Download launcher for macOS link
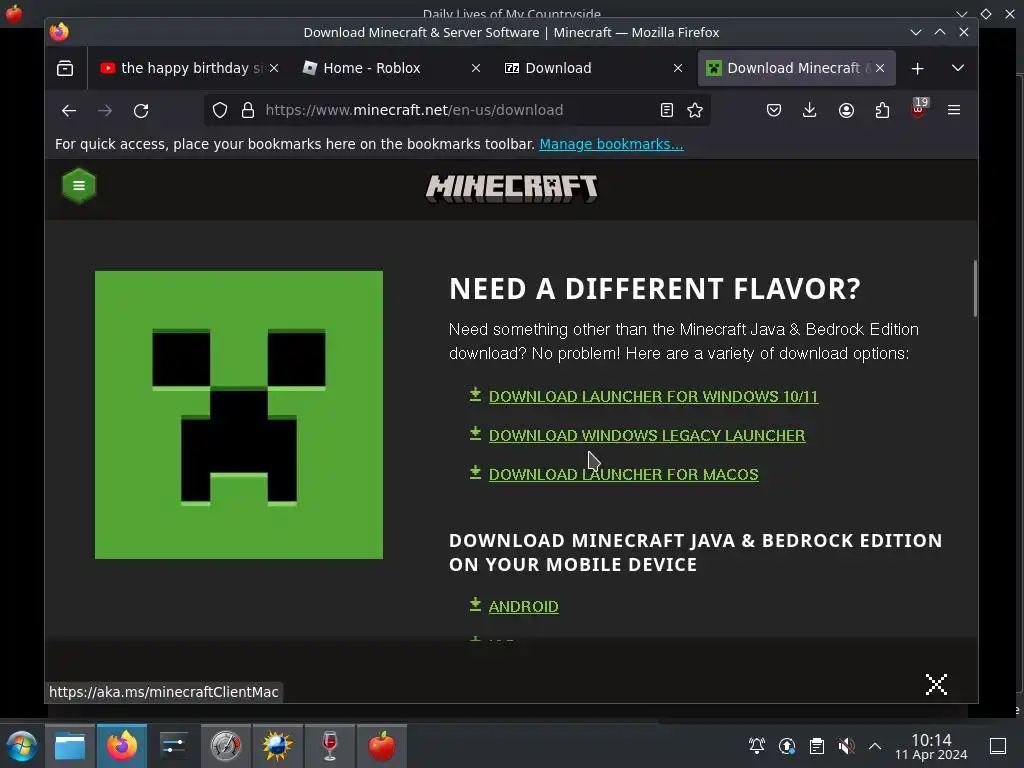Viewport: 1024px width, 768px height. (624, 475)
